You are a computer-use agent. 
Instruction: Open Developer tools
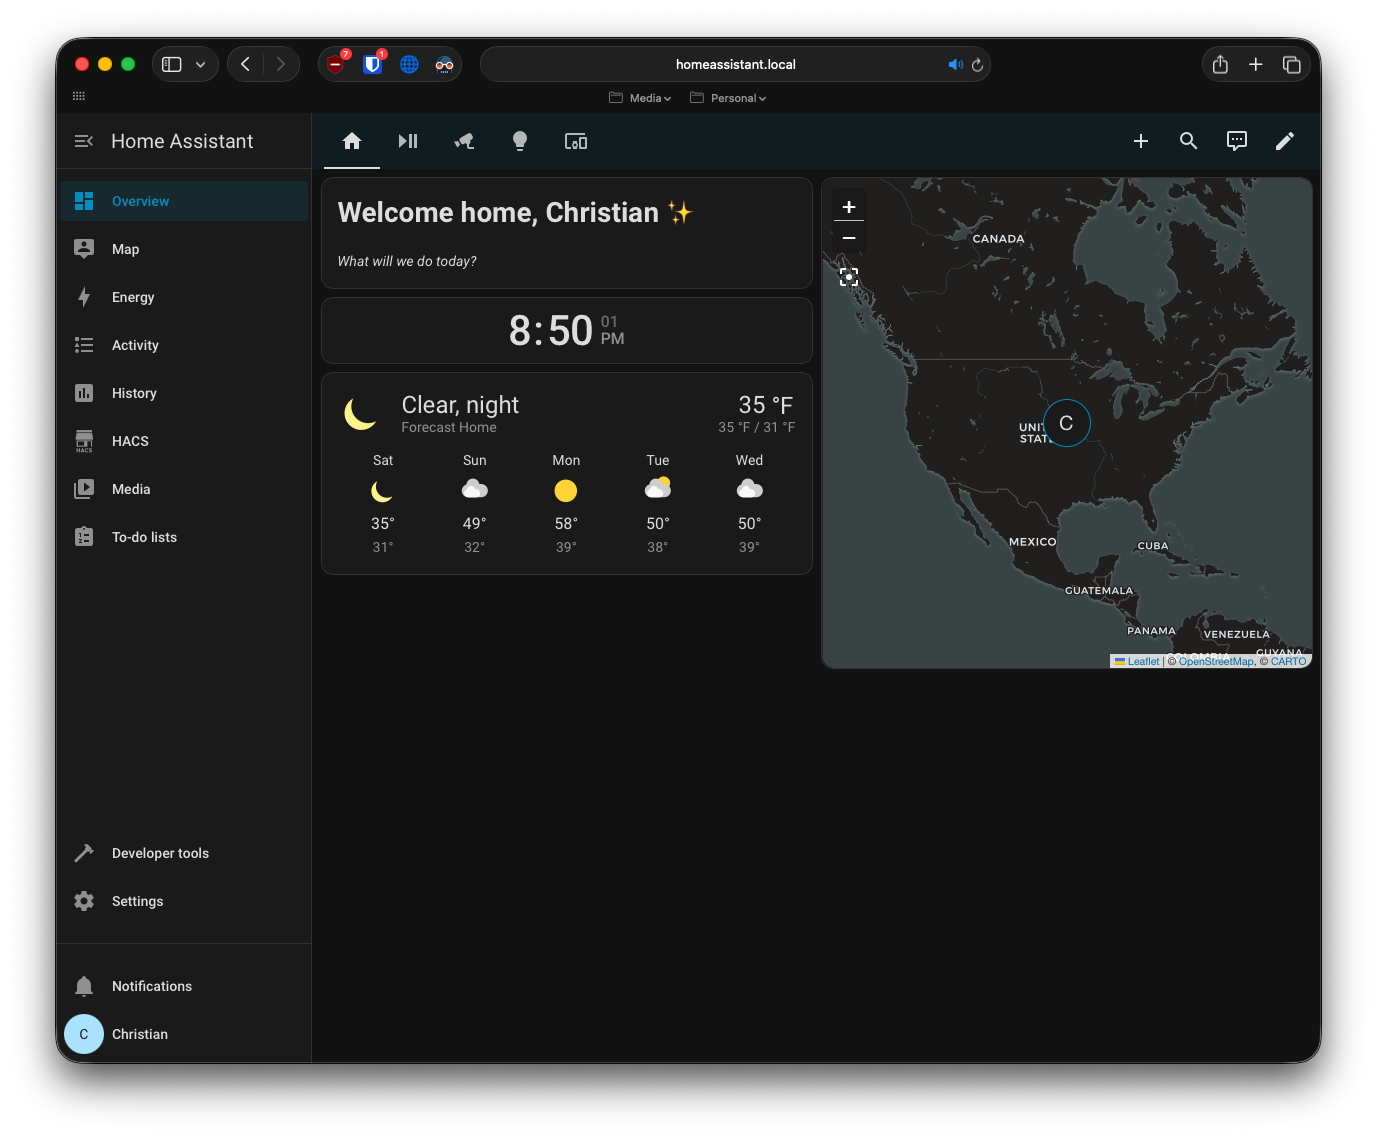tap(160, 853)
